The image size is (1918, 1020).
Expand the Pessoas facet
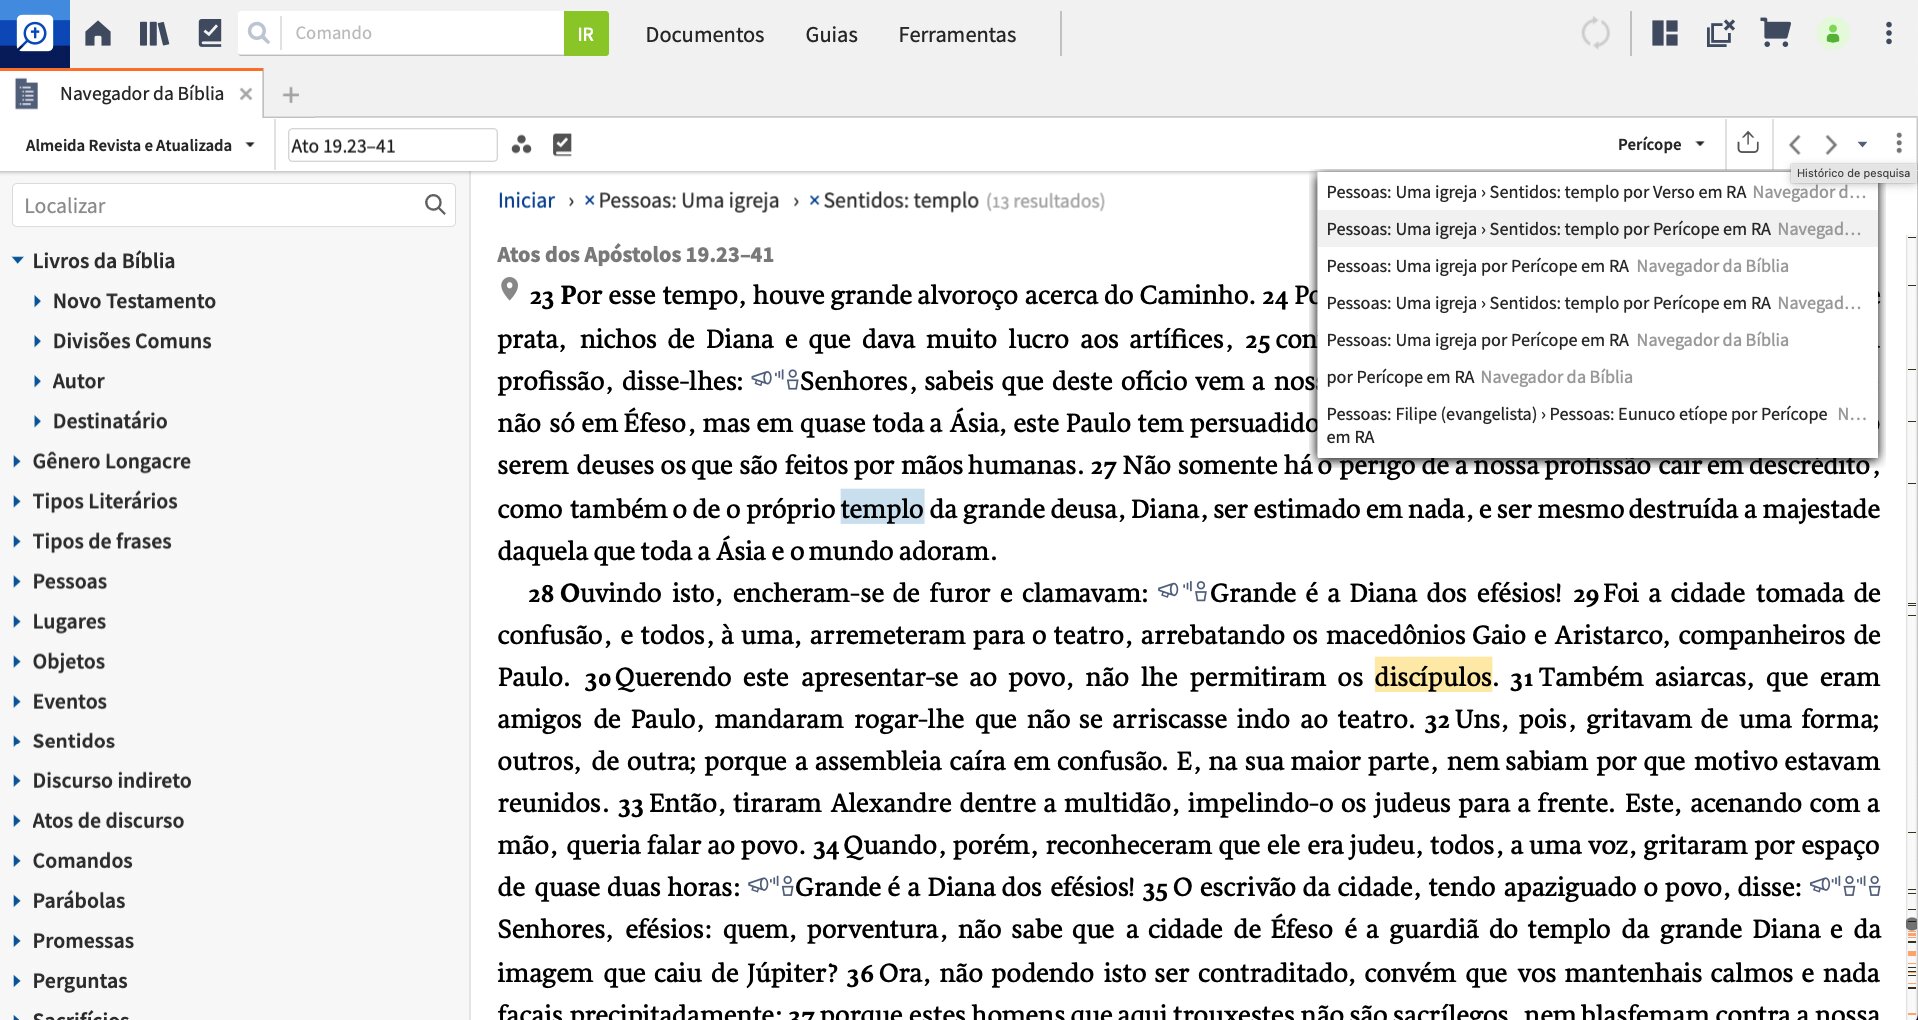17,581
